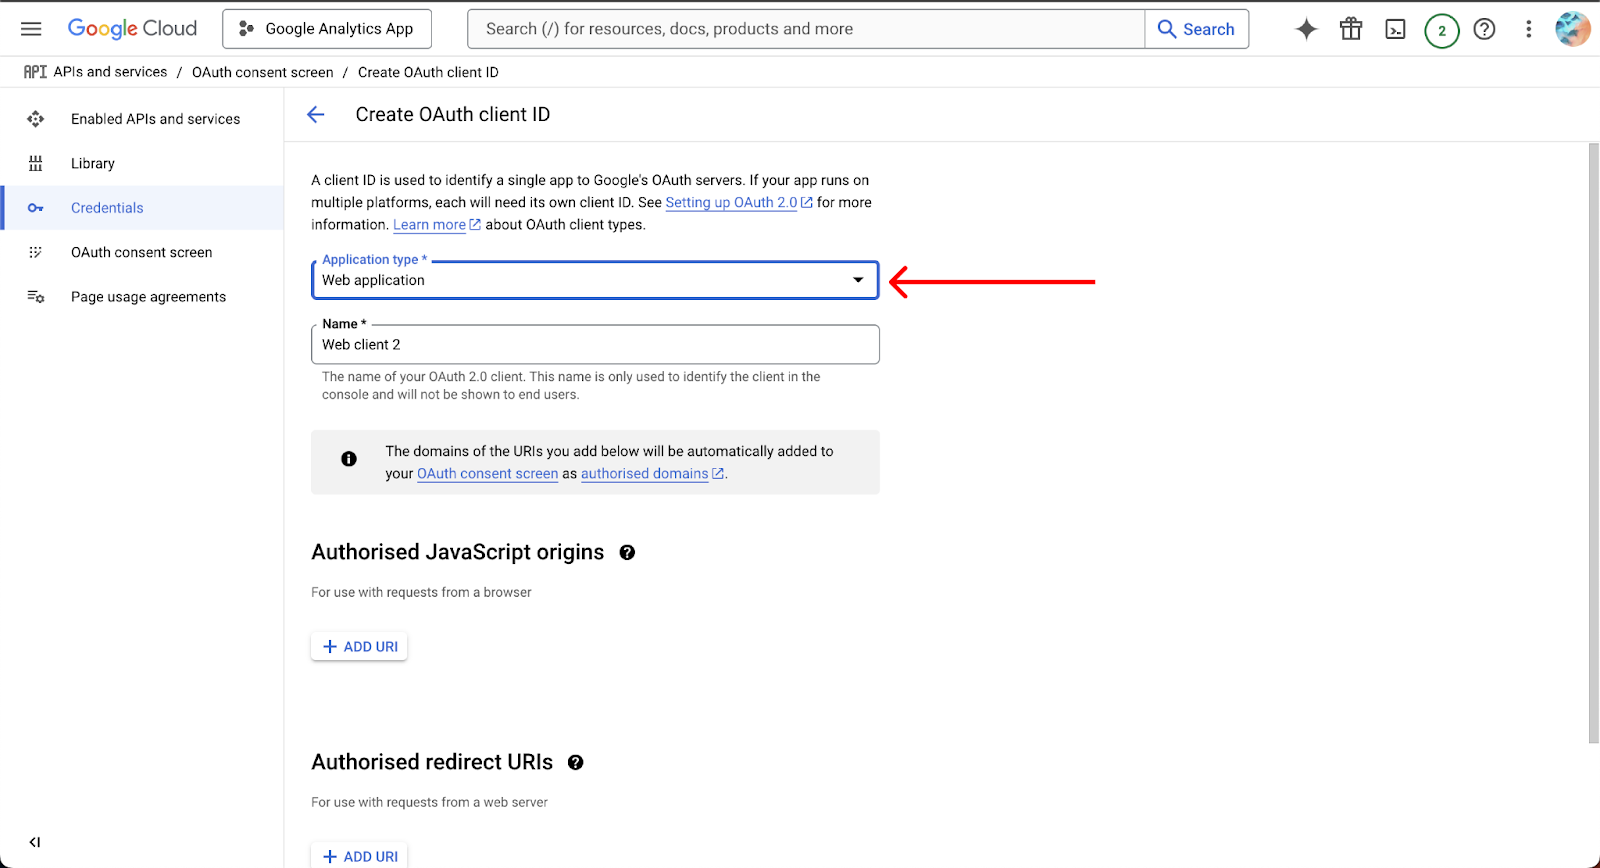This screenshot has height=868, width=1600.
Task: Click help icon next to Authorised redirect URIs
Action: 576,763
